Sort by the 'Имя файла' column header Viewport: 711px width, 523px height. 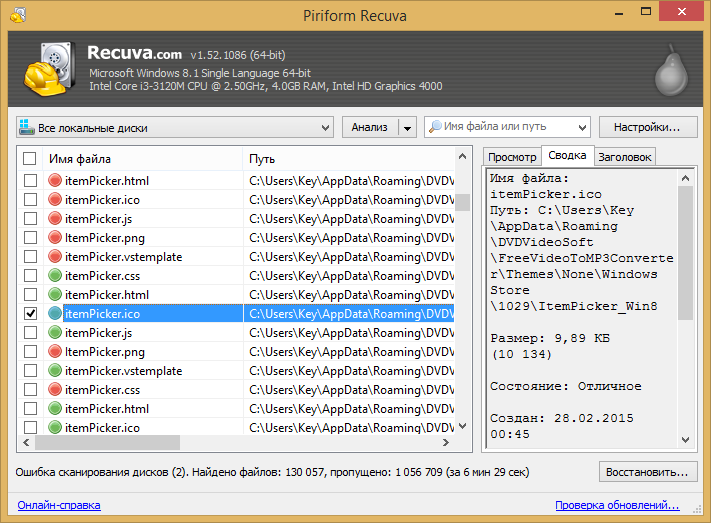point(143,159)
